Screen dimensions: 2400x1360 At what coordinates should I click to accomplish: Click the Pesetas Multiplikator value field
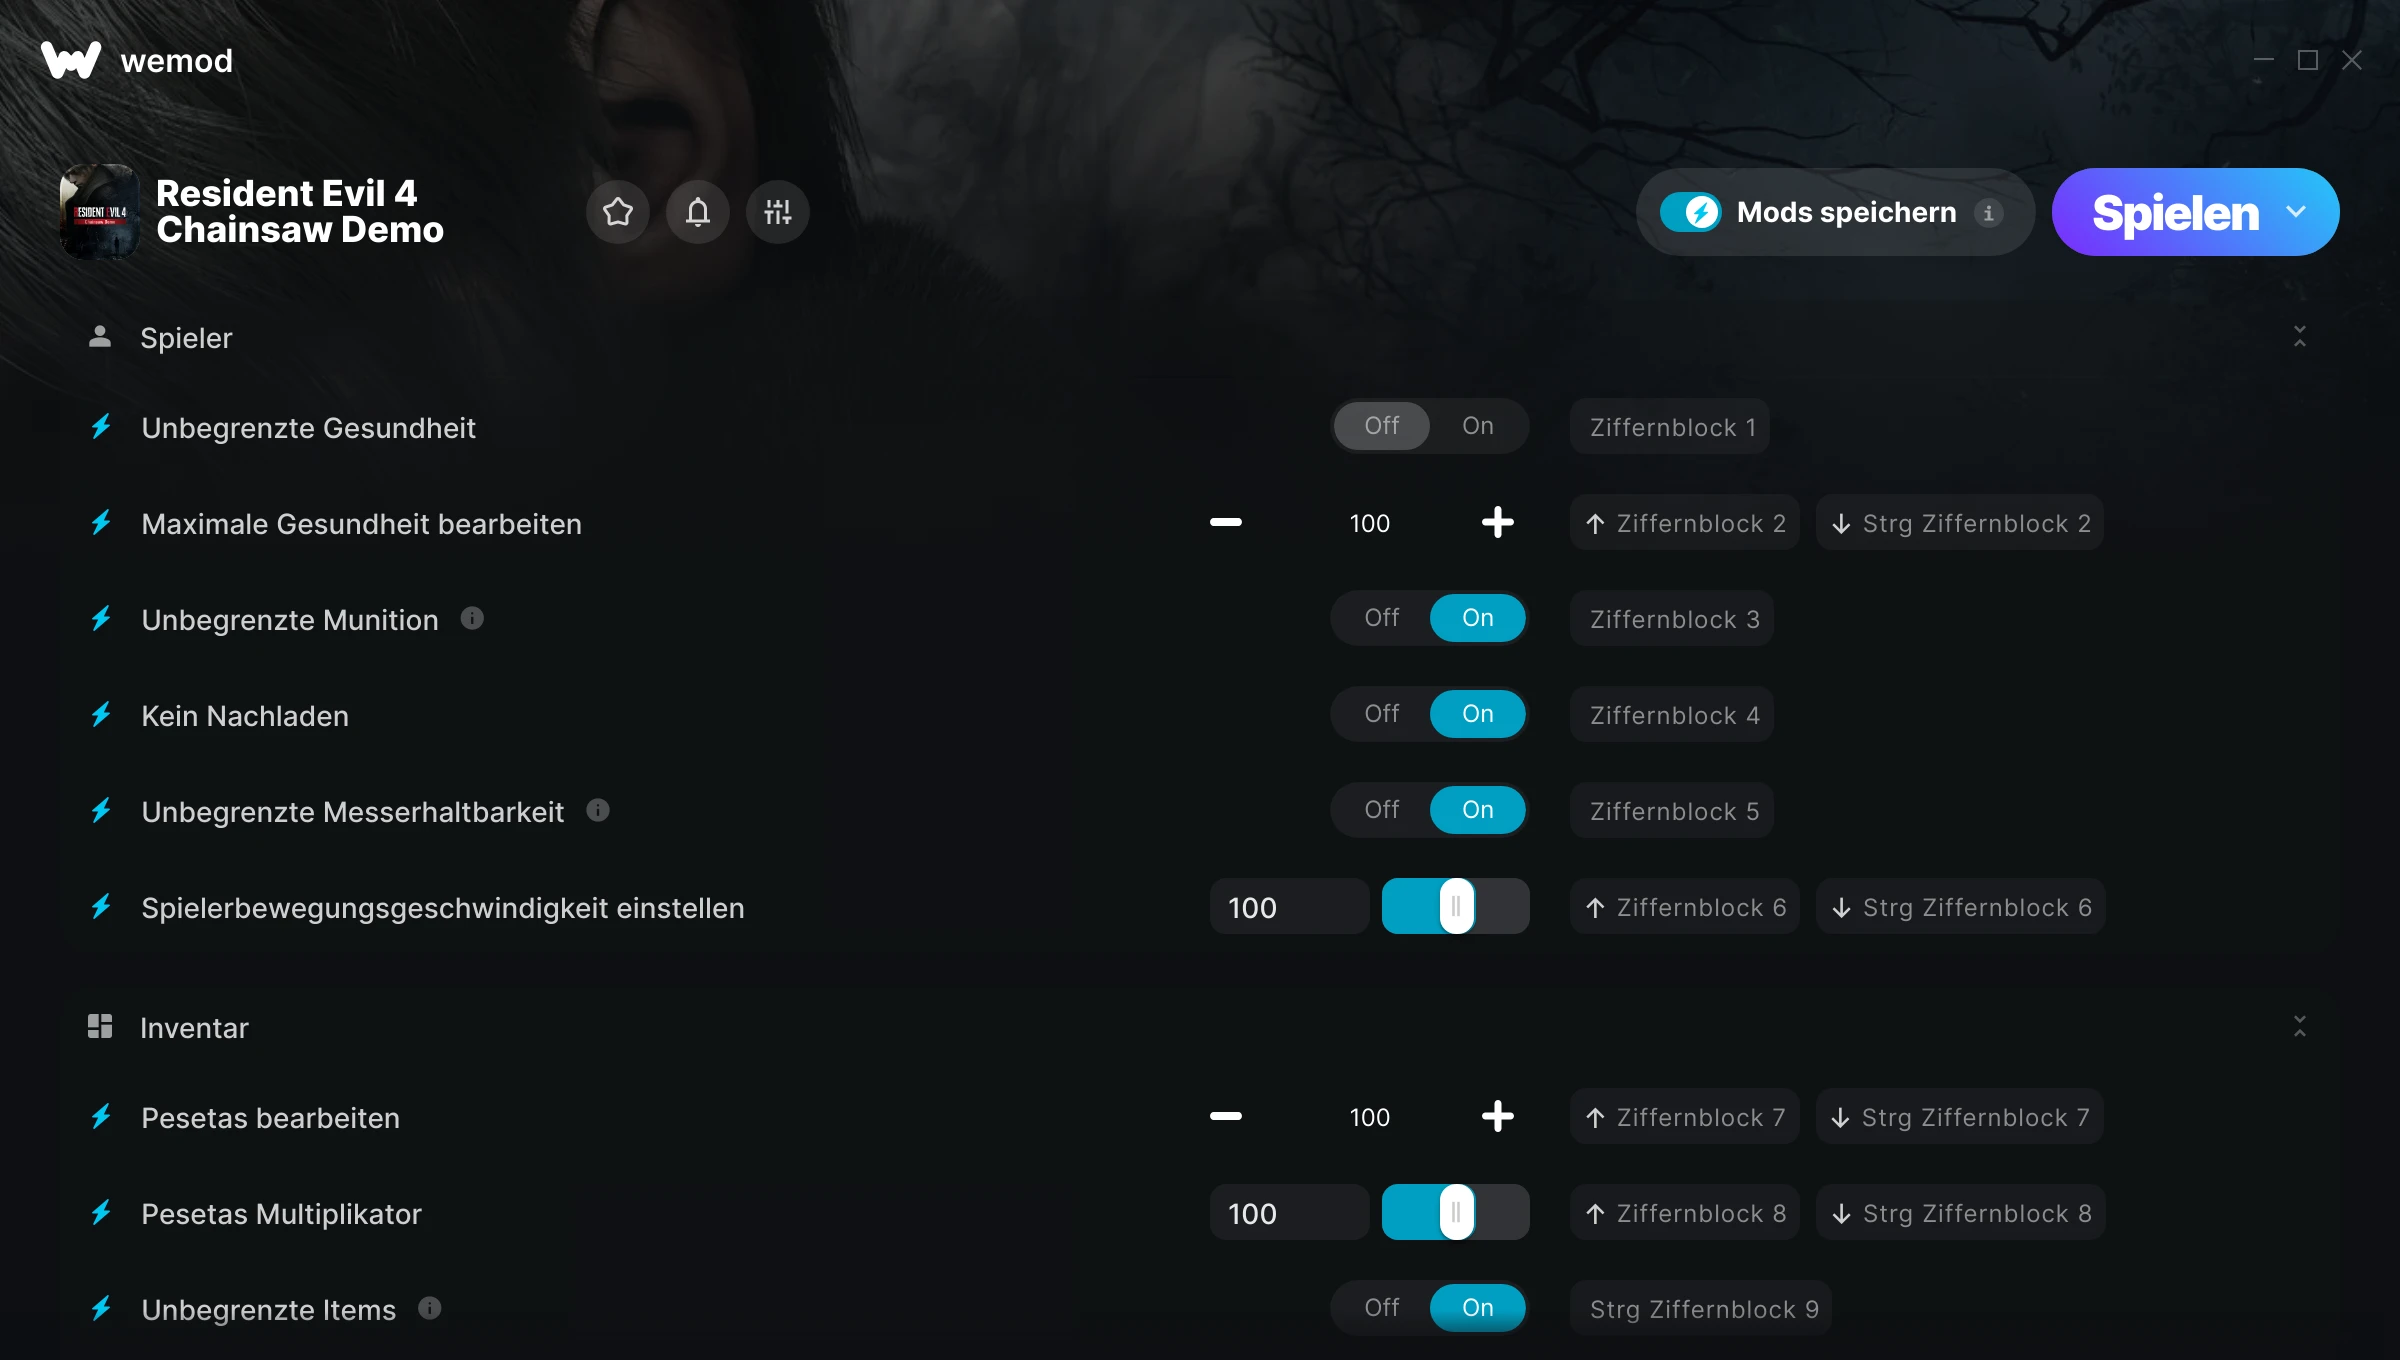point(1289,1213)
